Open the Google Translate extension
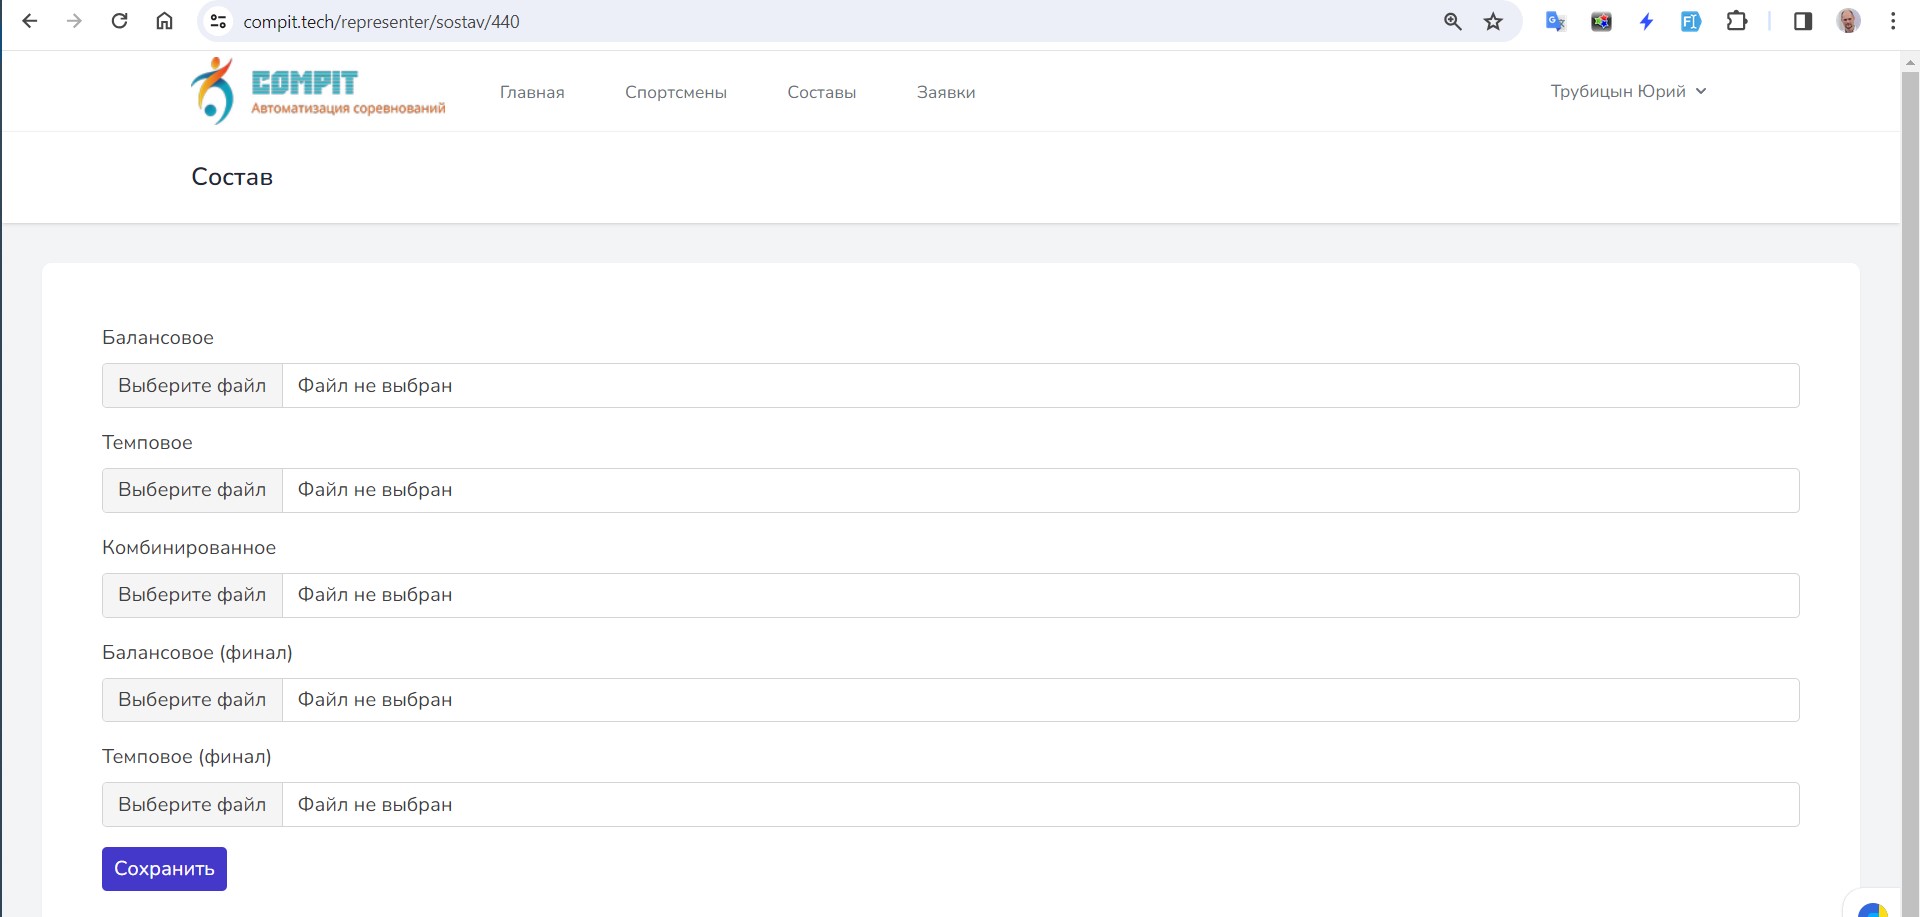 (1555, 21)
